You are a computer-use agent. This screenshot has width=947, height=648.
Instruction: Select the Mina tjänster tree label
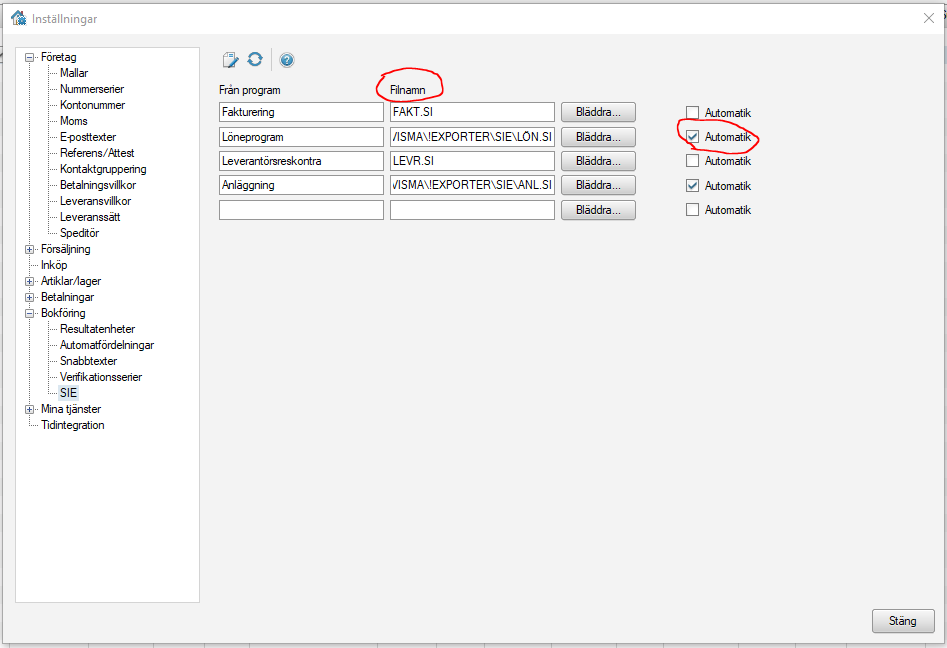[x=71, y=409]
